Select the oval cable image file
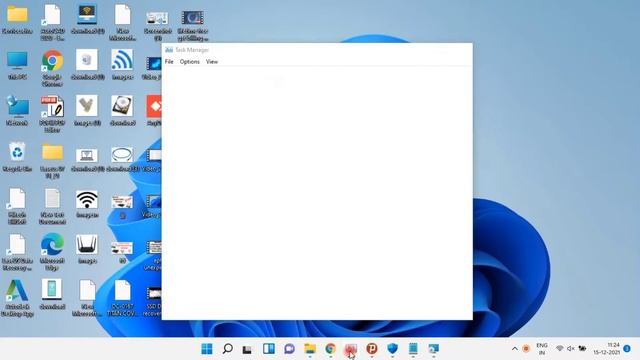The image size is (640, 360). [x=122, y=159]
